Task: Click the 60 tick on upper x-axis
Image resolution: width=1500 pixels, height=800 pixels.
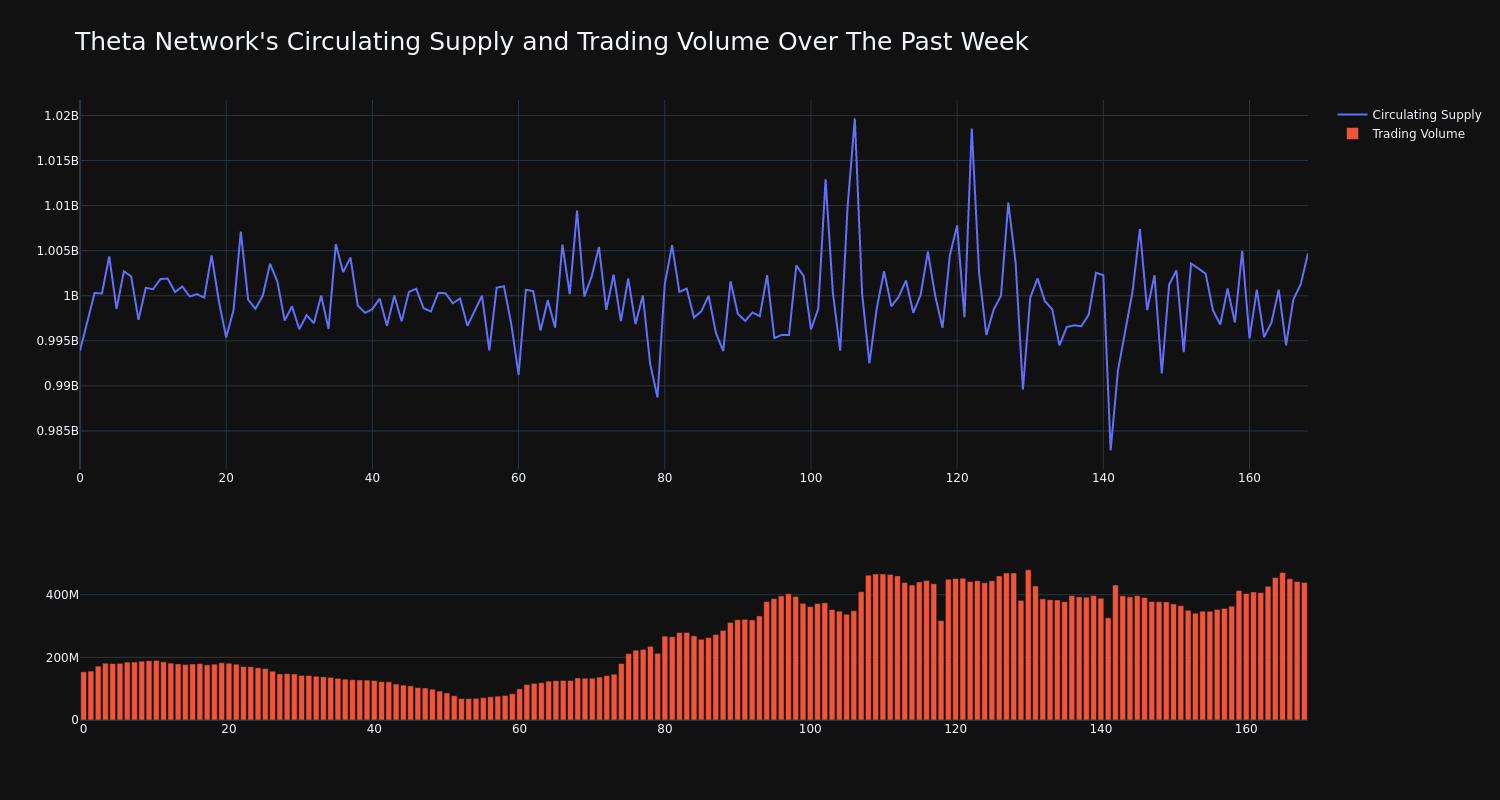Action: (518, 478)
